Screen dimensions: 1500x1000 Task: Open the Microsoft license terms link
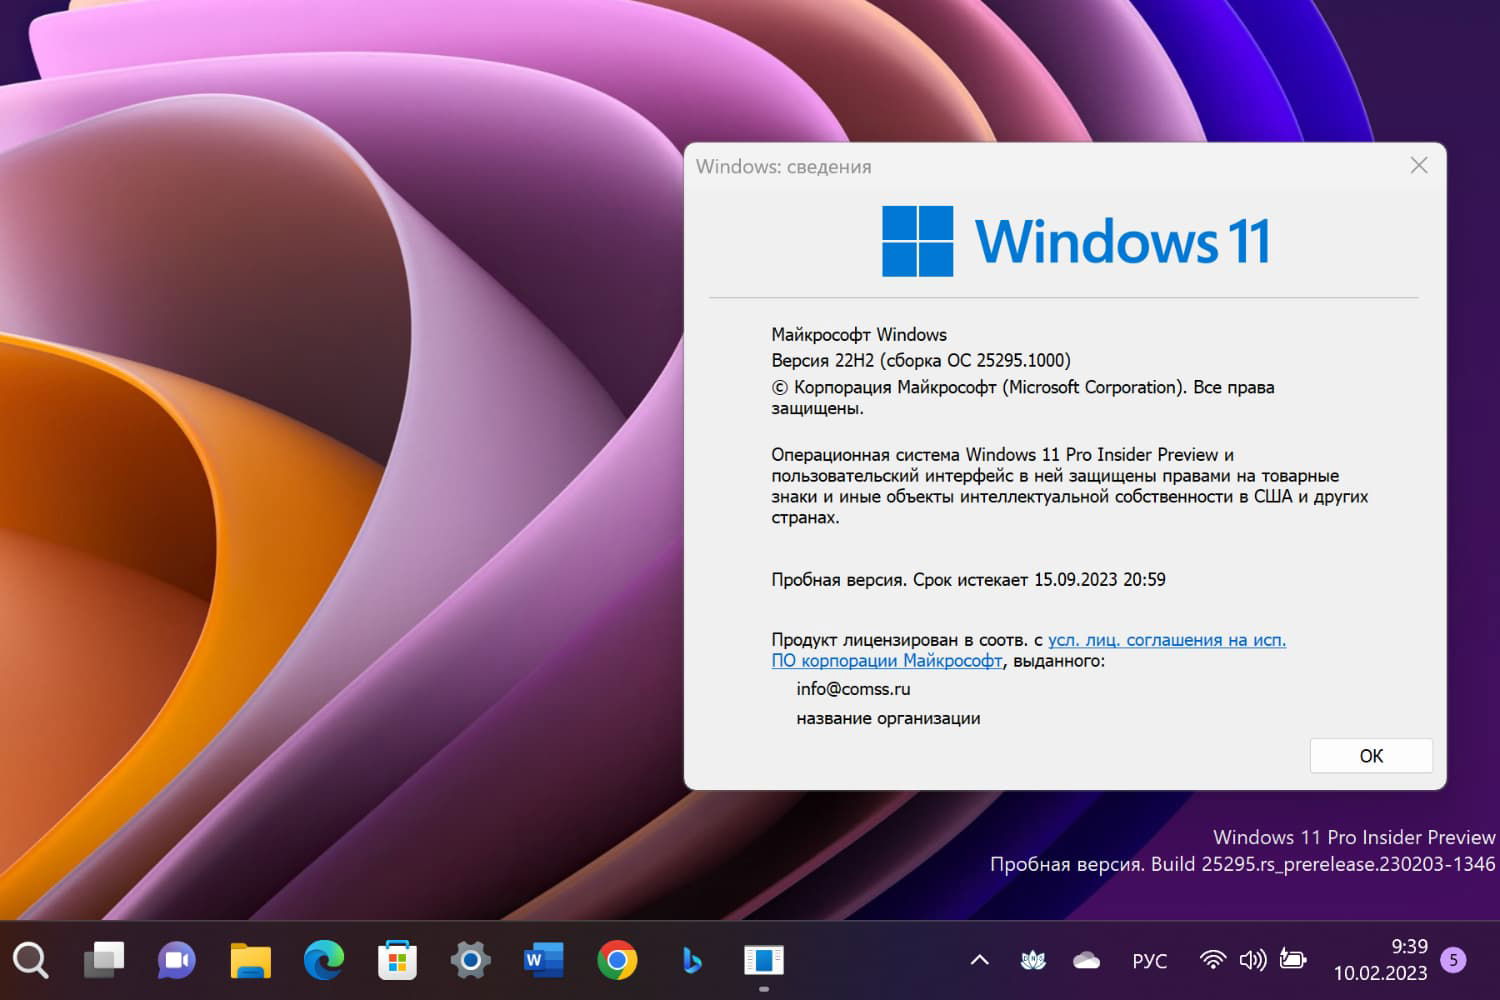coord(1029,650)
